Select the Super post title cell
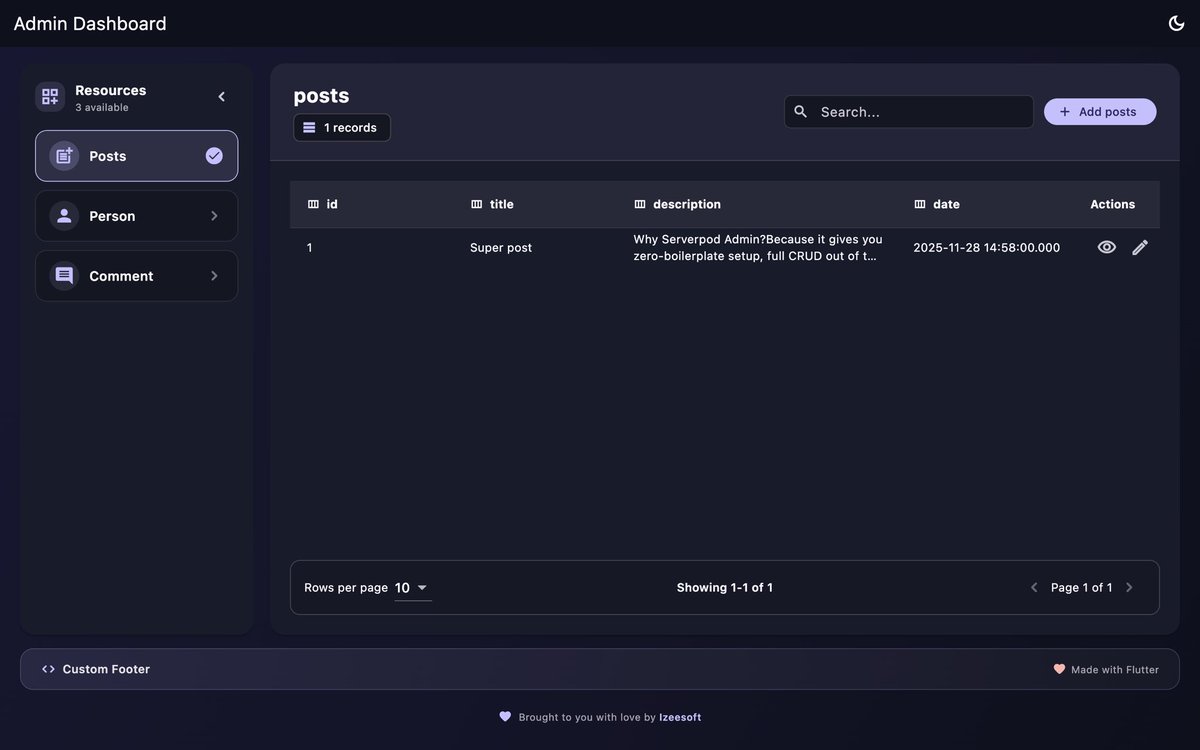1200x750 pixels. tap(501, 247)
